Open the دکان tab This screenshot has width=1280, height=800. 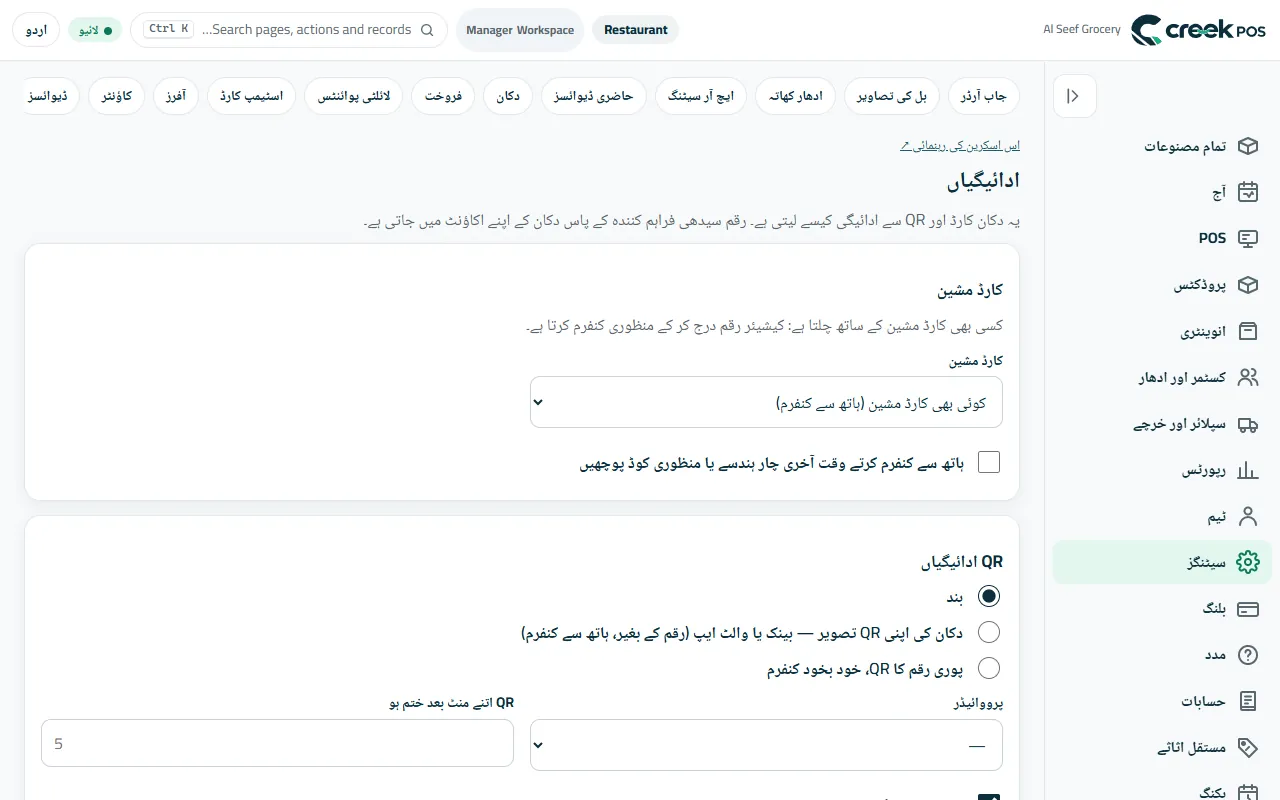508,96
